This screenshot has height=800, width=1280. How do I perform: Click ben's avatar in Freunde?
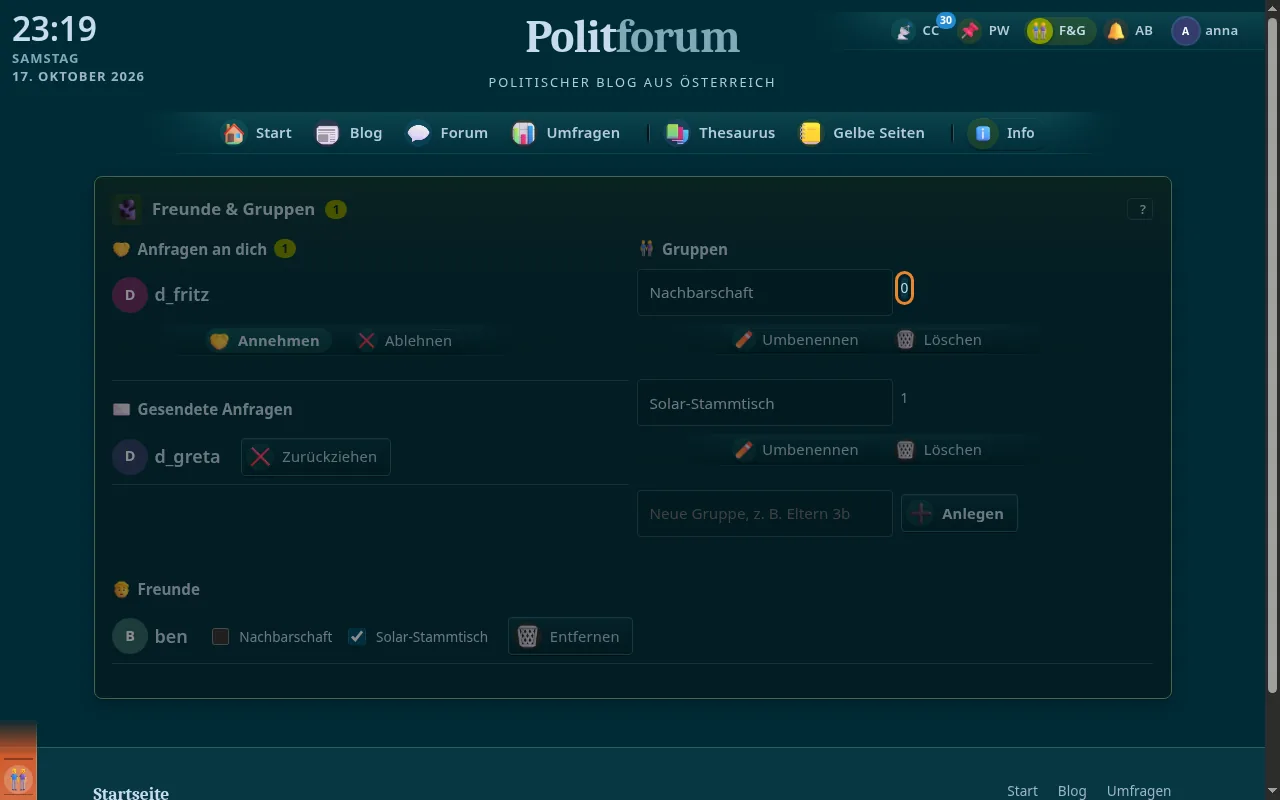coord(130,636)
